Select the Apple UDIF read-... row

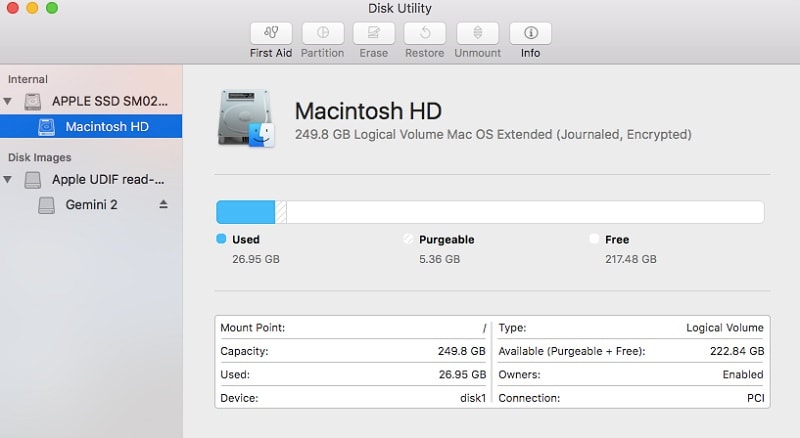91,179
